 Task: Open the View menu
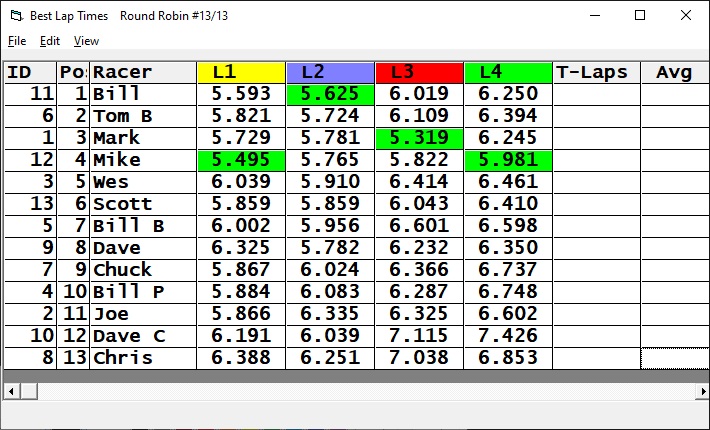[x=87, y=41]
